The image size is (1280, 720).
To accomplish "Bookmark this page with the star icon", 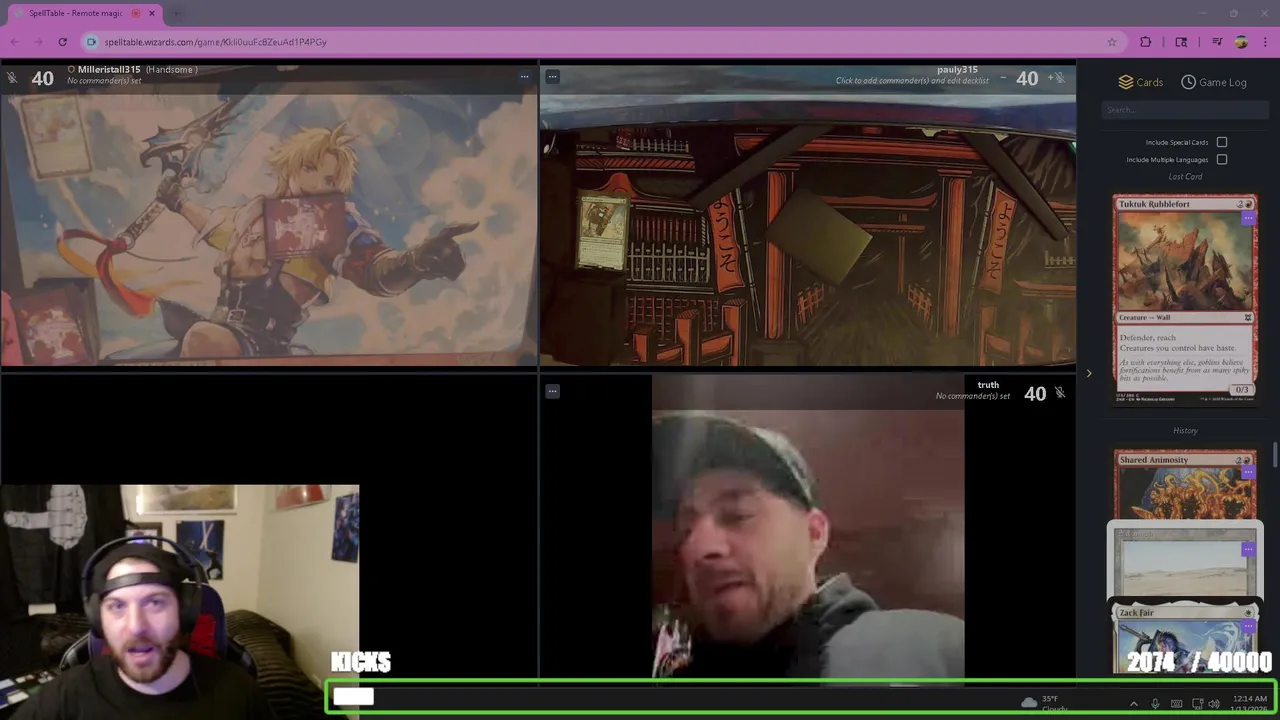I will coord(1111,42).
